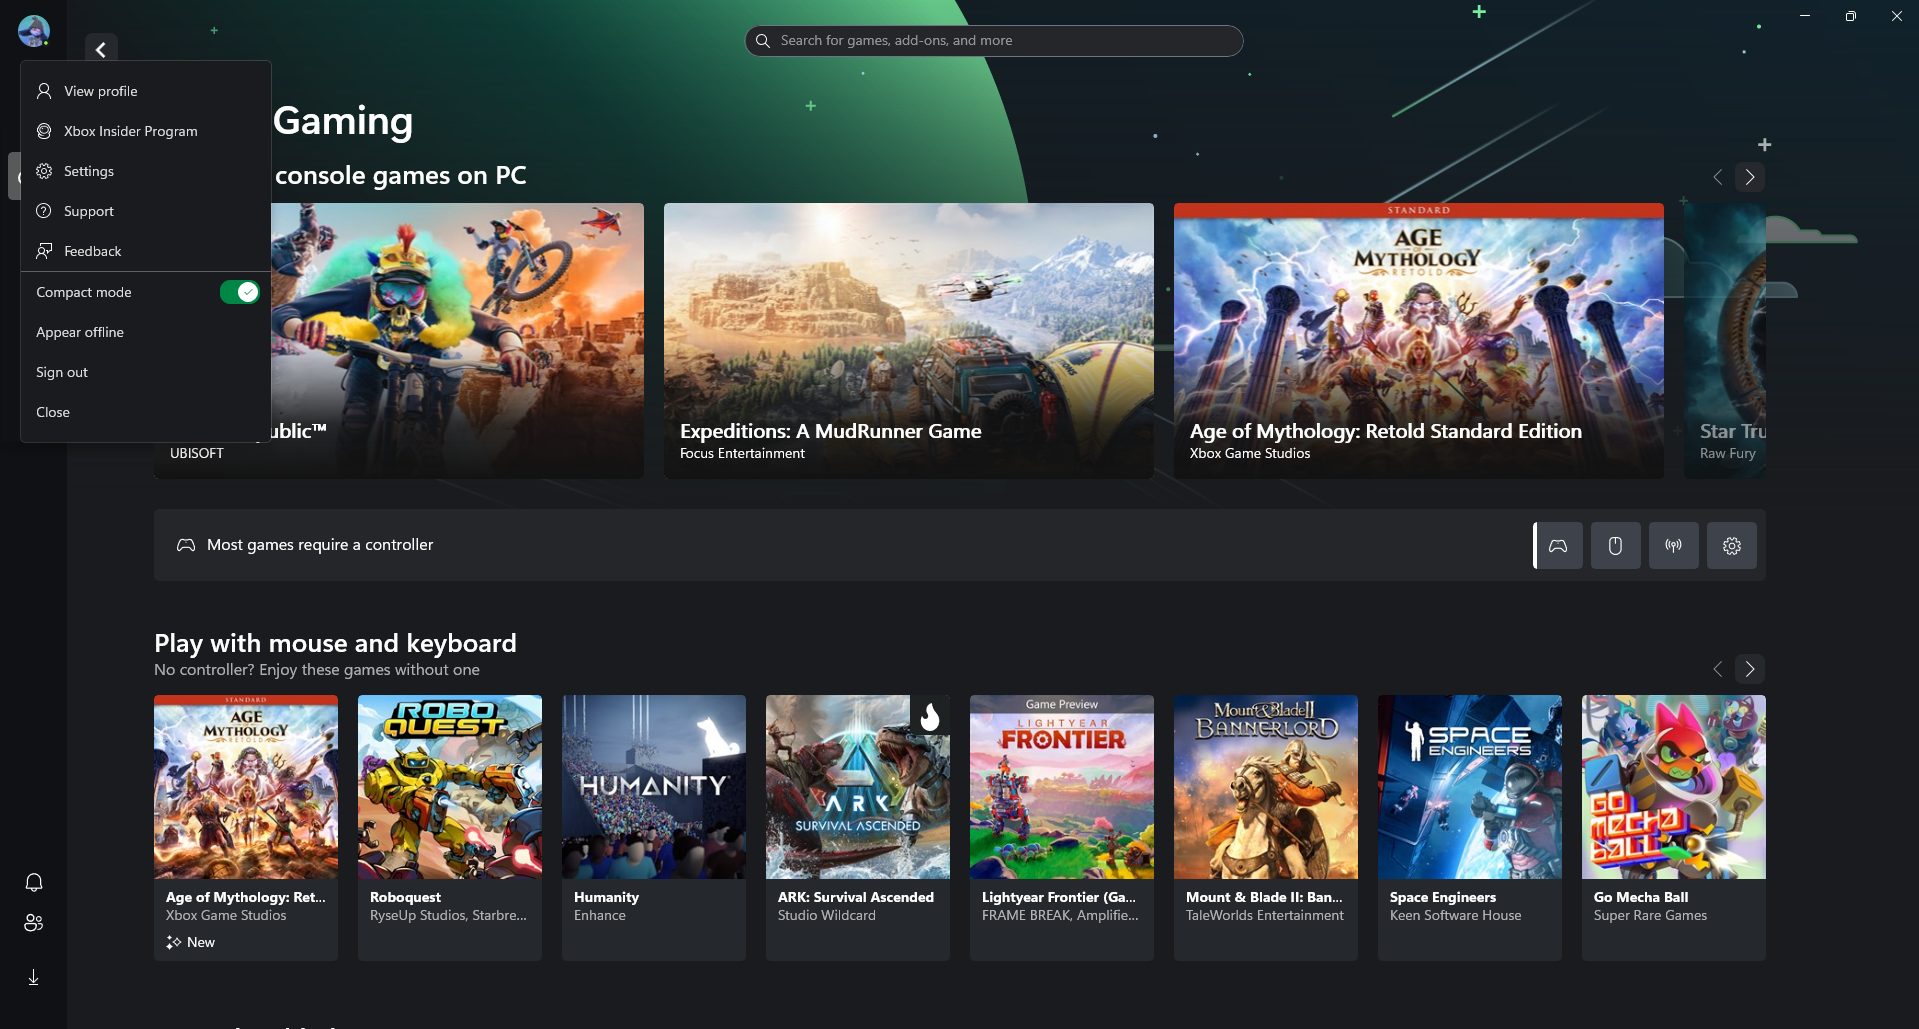Image resolution: width=1919 pixels, height=1029 pixels.
Task: Select Appear offline
Action: [80, 332]
